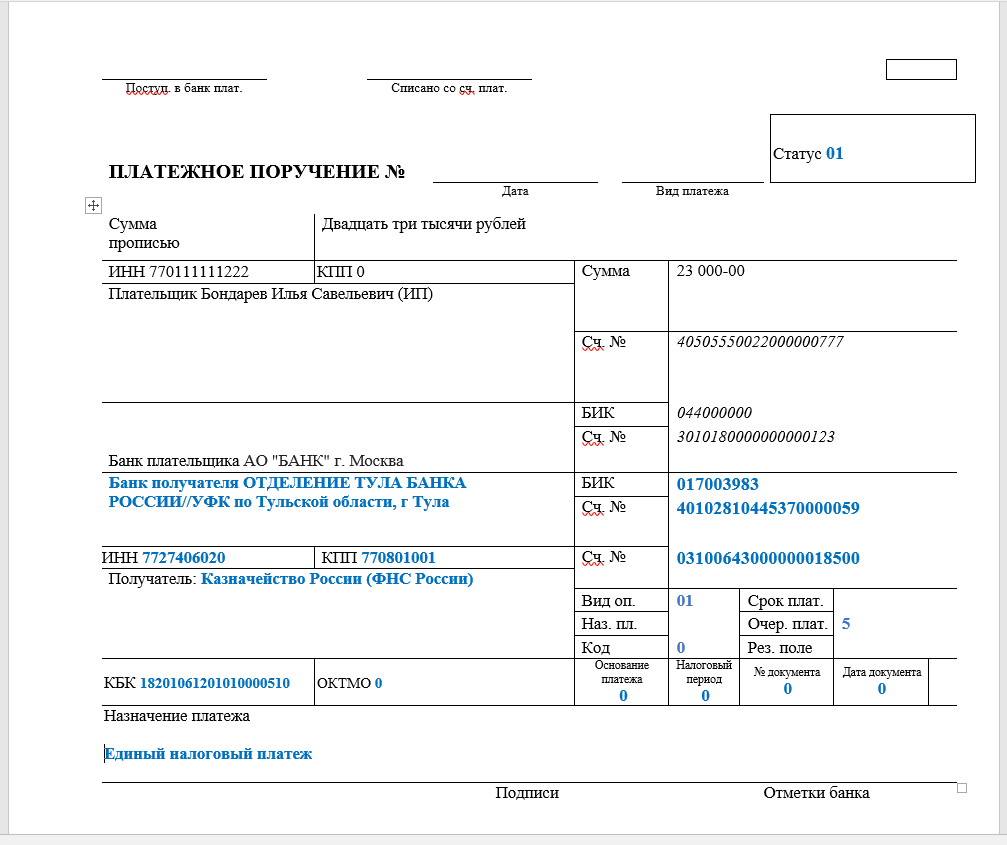Click the 'Назначение платежа' label
Screen dimensions: 1007x845
(x=177, y=716)
